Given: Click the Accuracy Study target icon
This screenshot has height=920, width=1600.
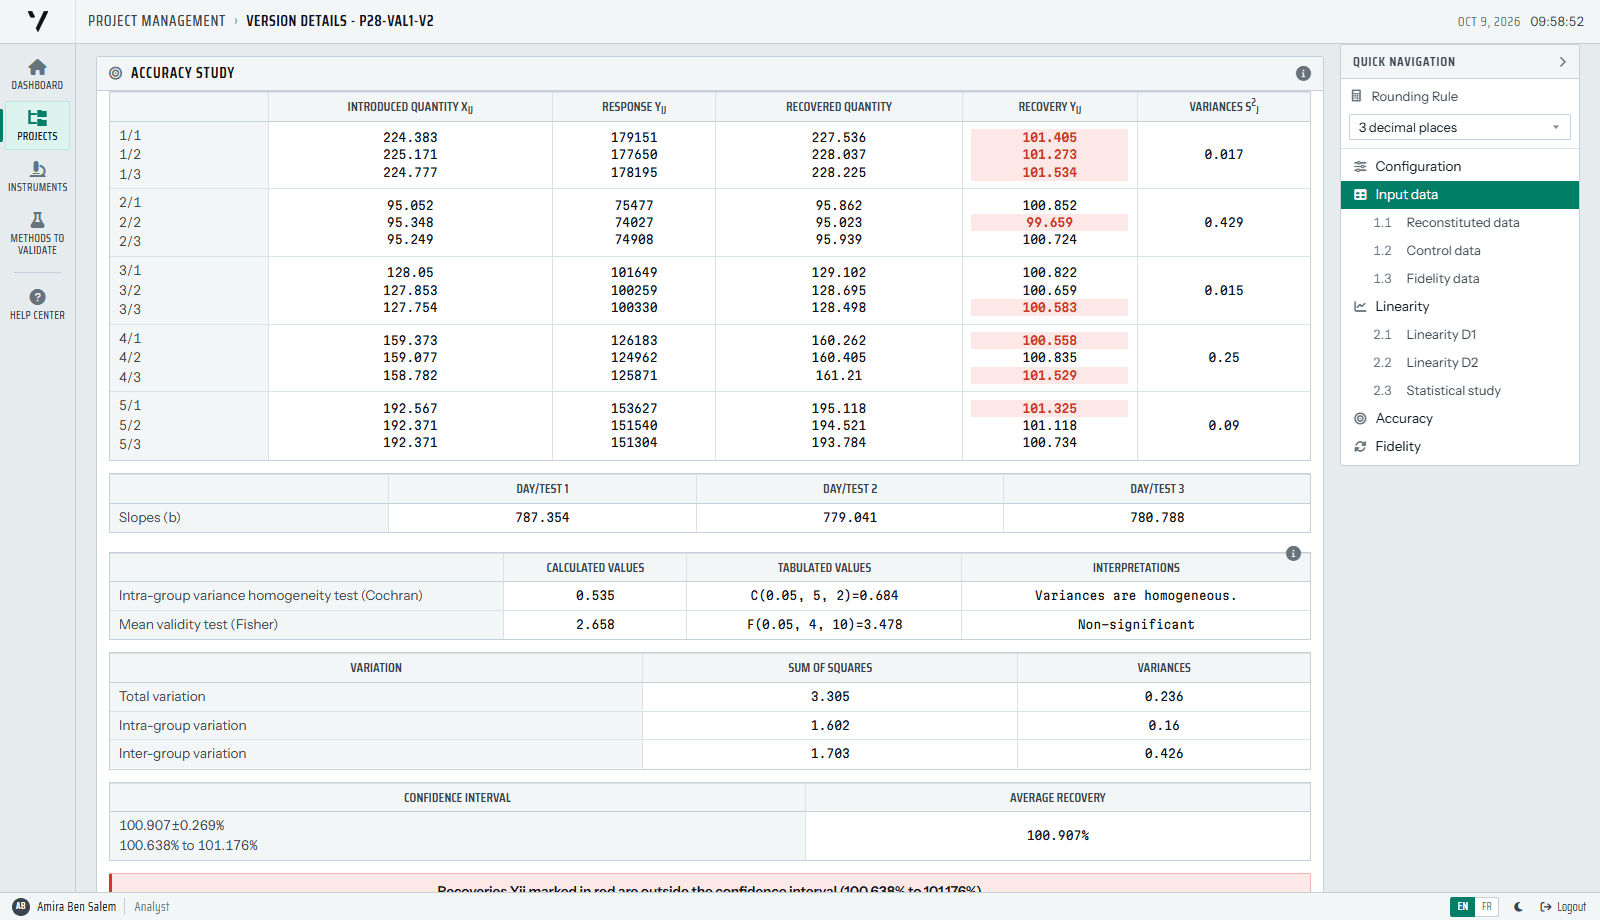Looking at the screenshot, I should (116, 73).
